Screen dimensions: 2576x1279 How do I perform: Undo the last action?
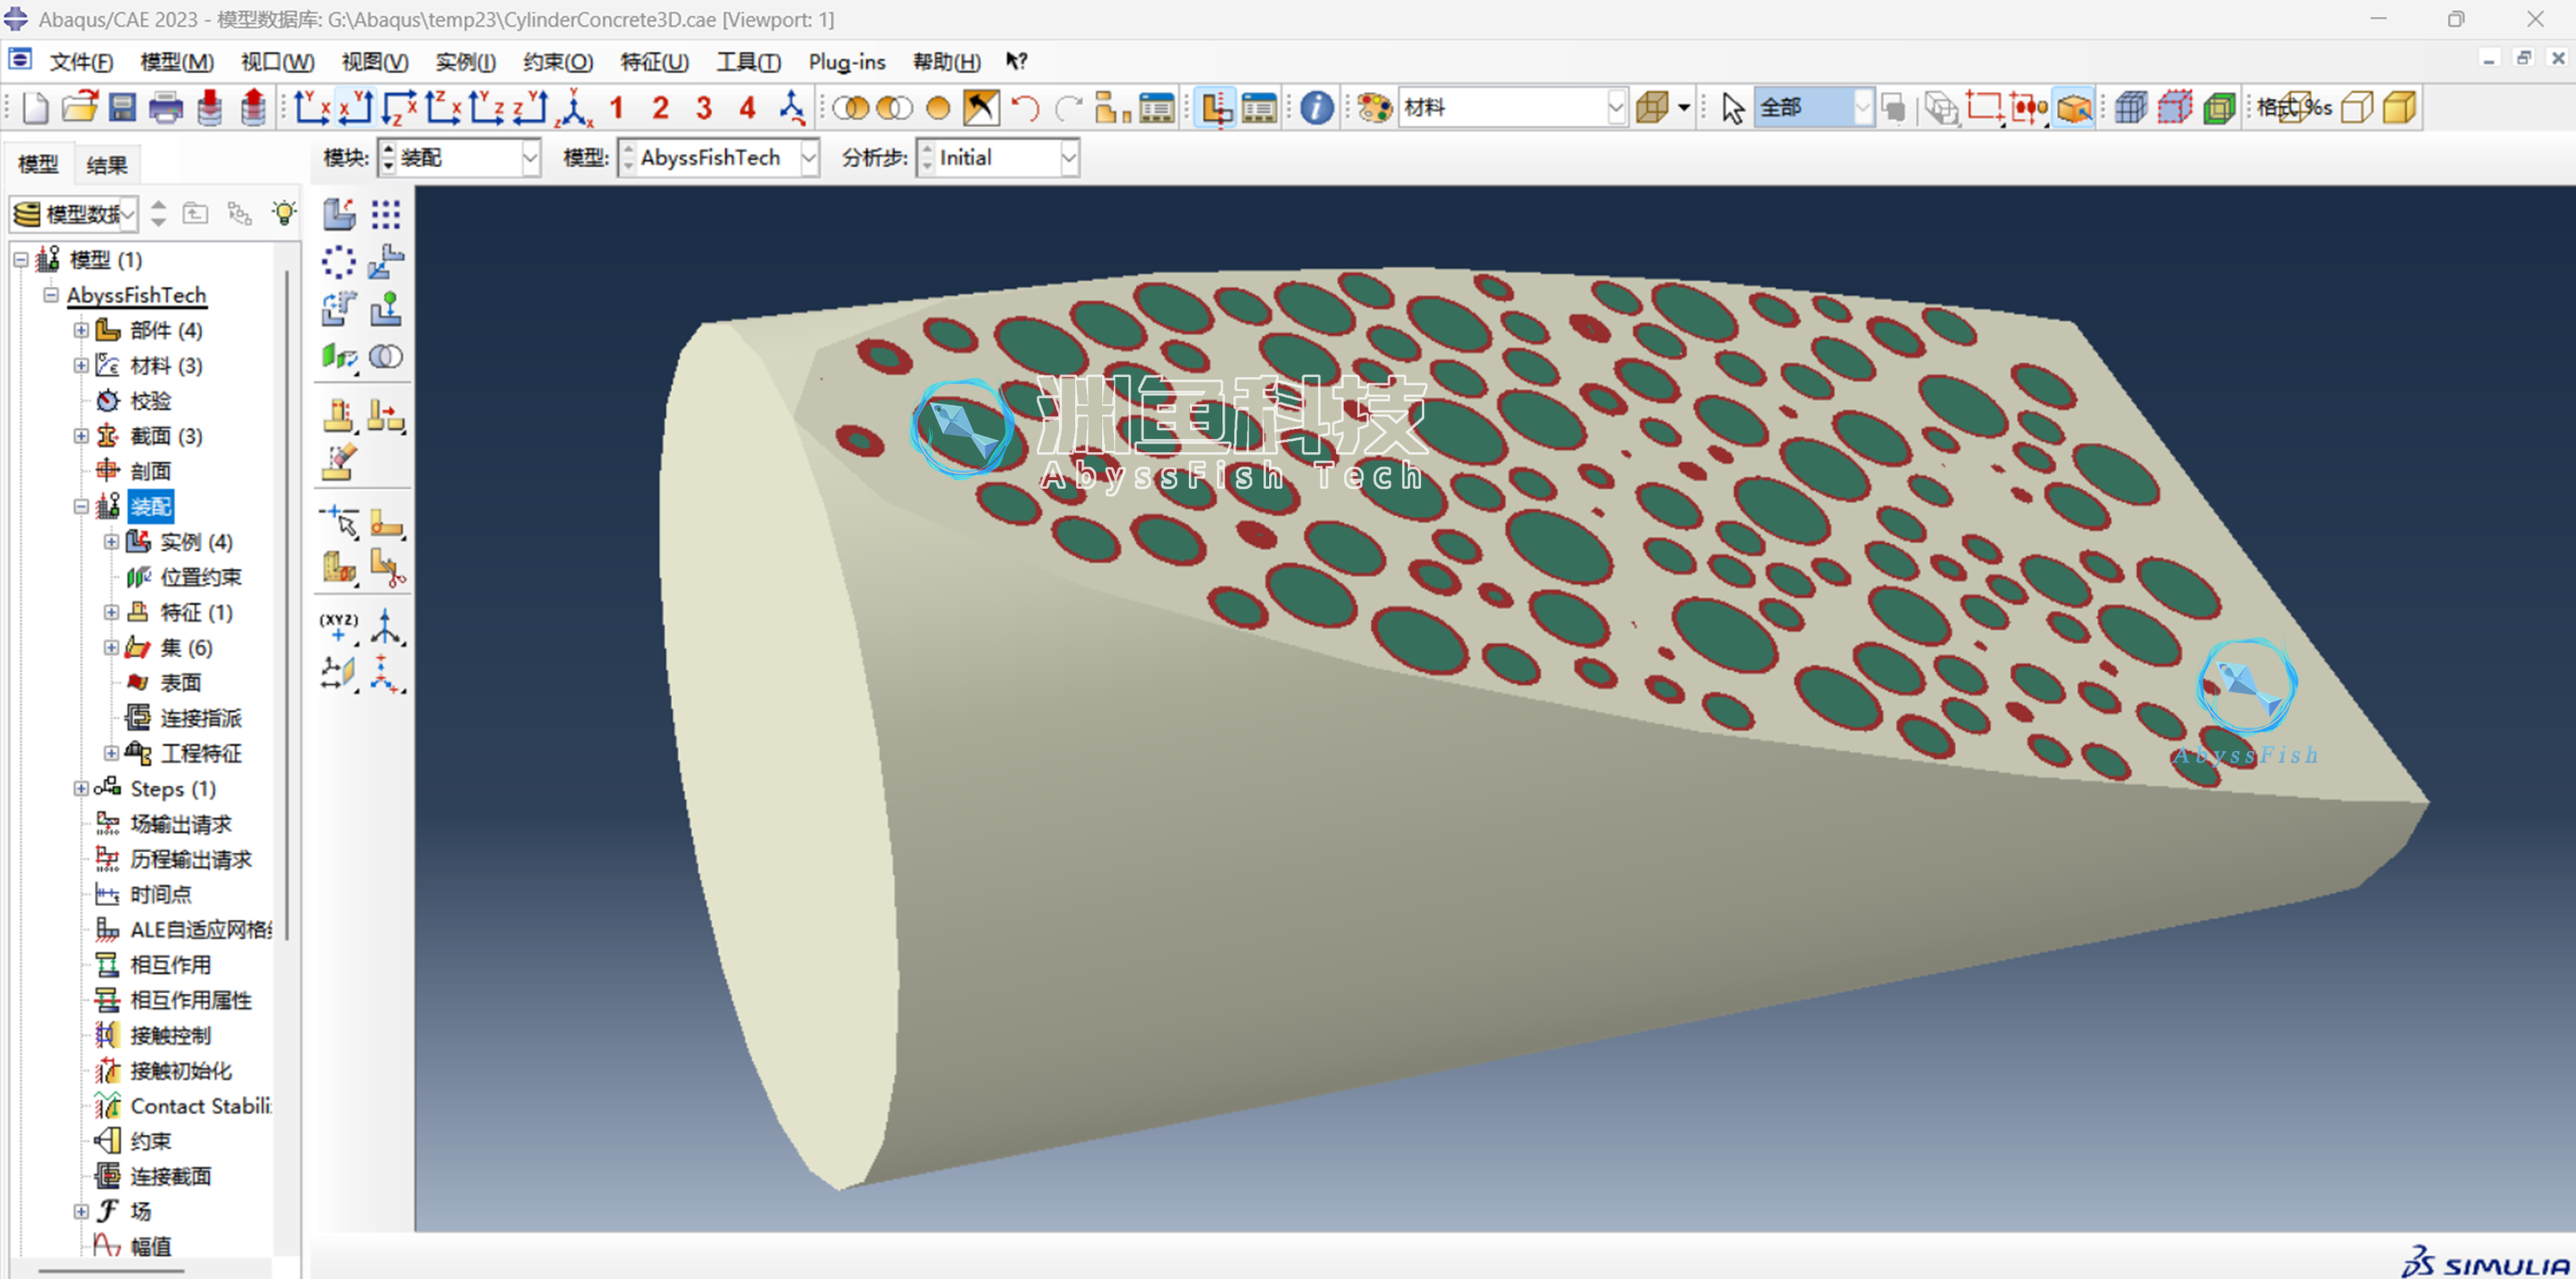point(1025,107)
